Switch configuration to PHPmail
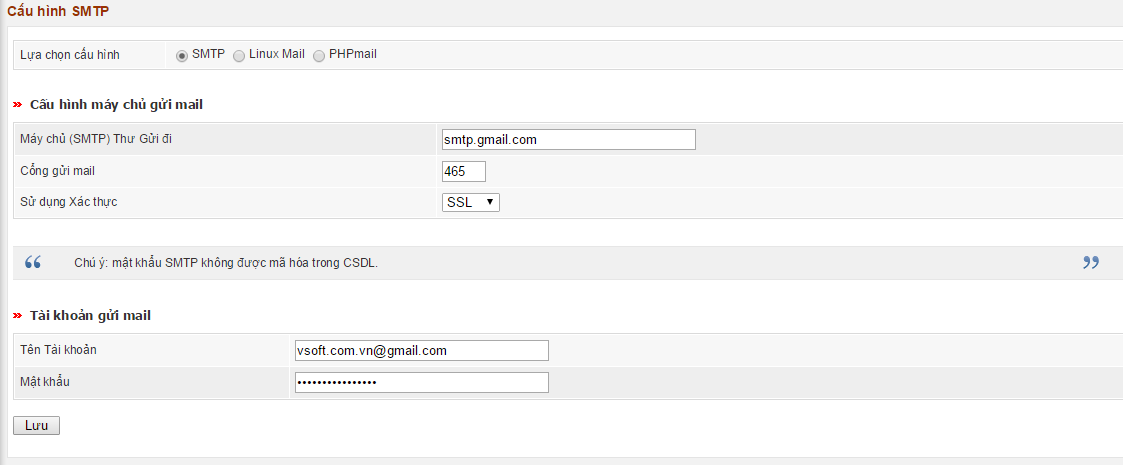This screenshot has height=465, width=1123. [319, 55]
